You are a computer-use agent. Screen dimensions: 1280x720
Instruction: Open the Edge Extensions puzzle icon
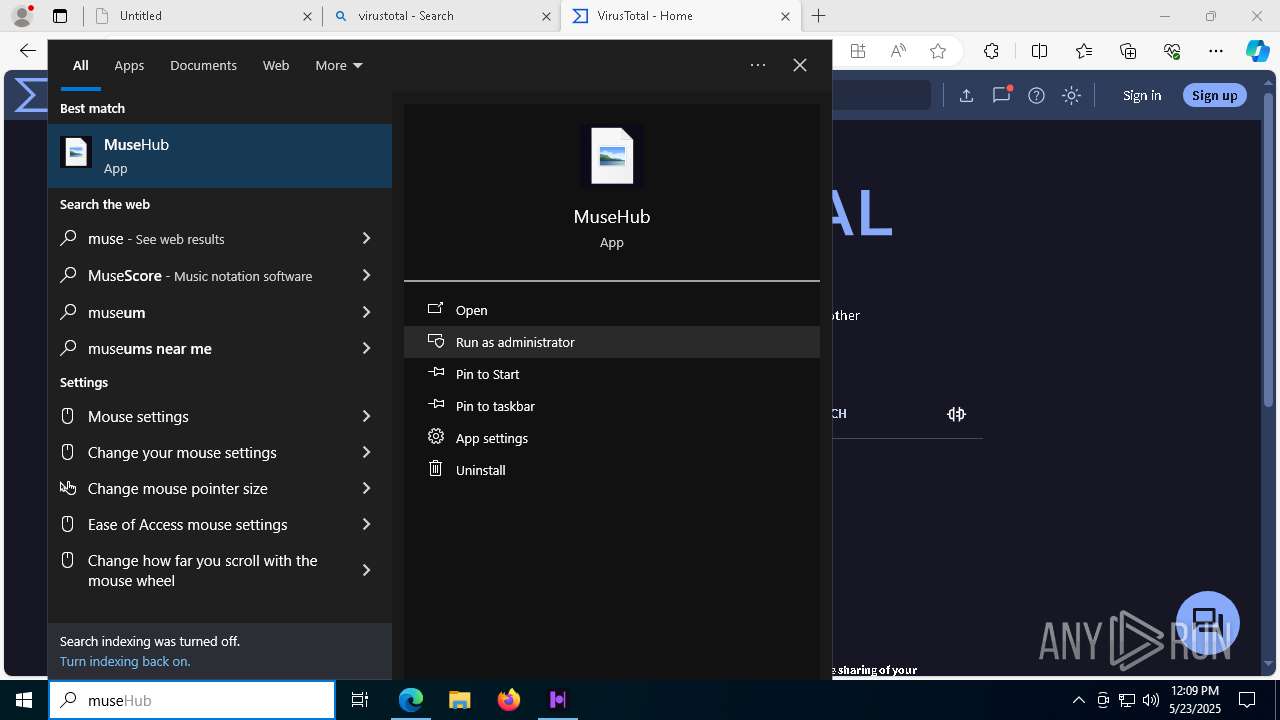pos(991,52)
